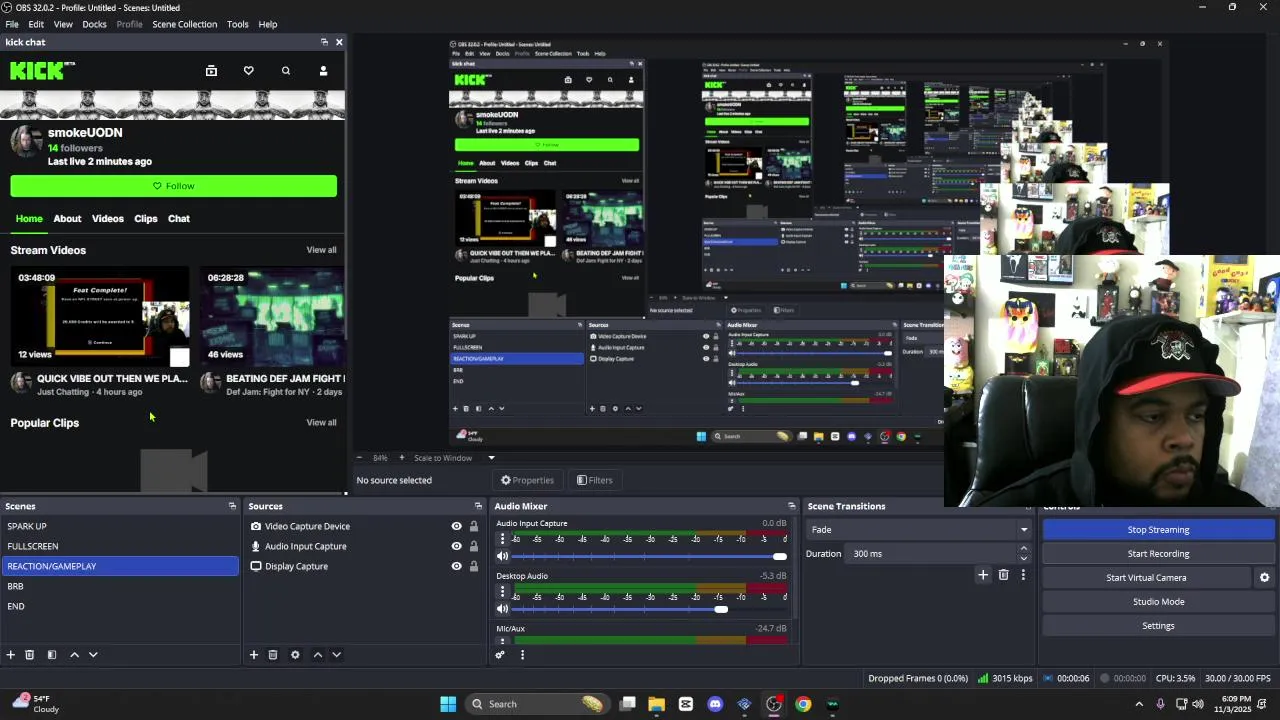Zoom in the preview with plus icon
Viewport: 1280px width, 720px height.
pos(402,458)
